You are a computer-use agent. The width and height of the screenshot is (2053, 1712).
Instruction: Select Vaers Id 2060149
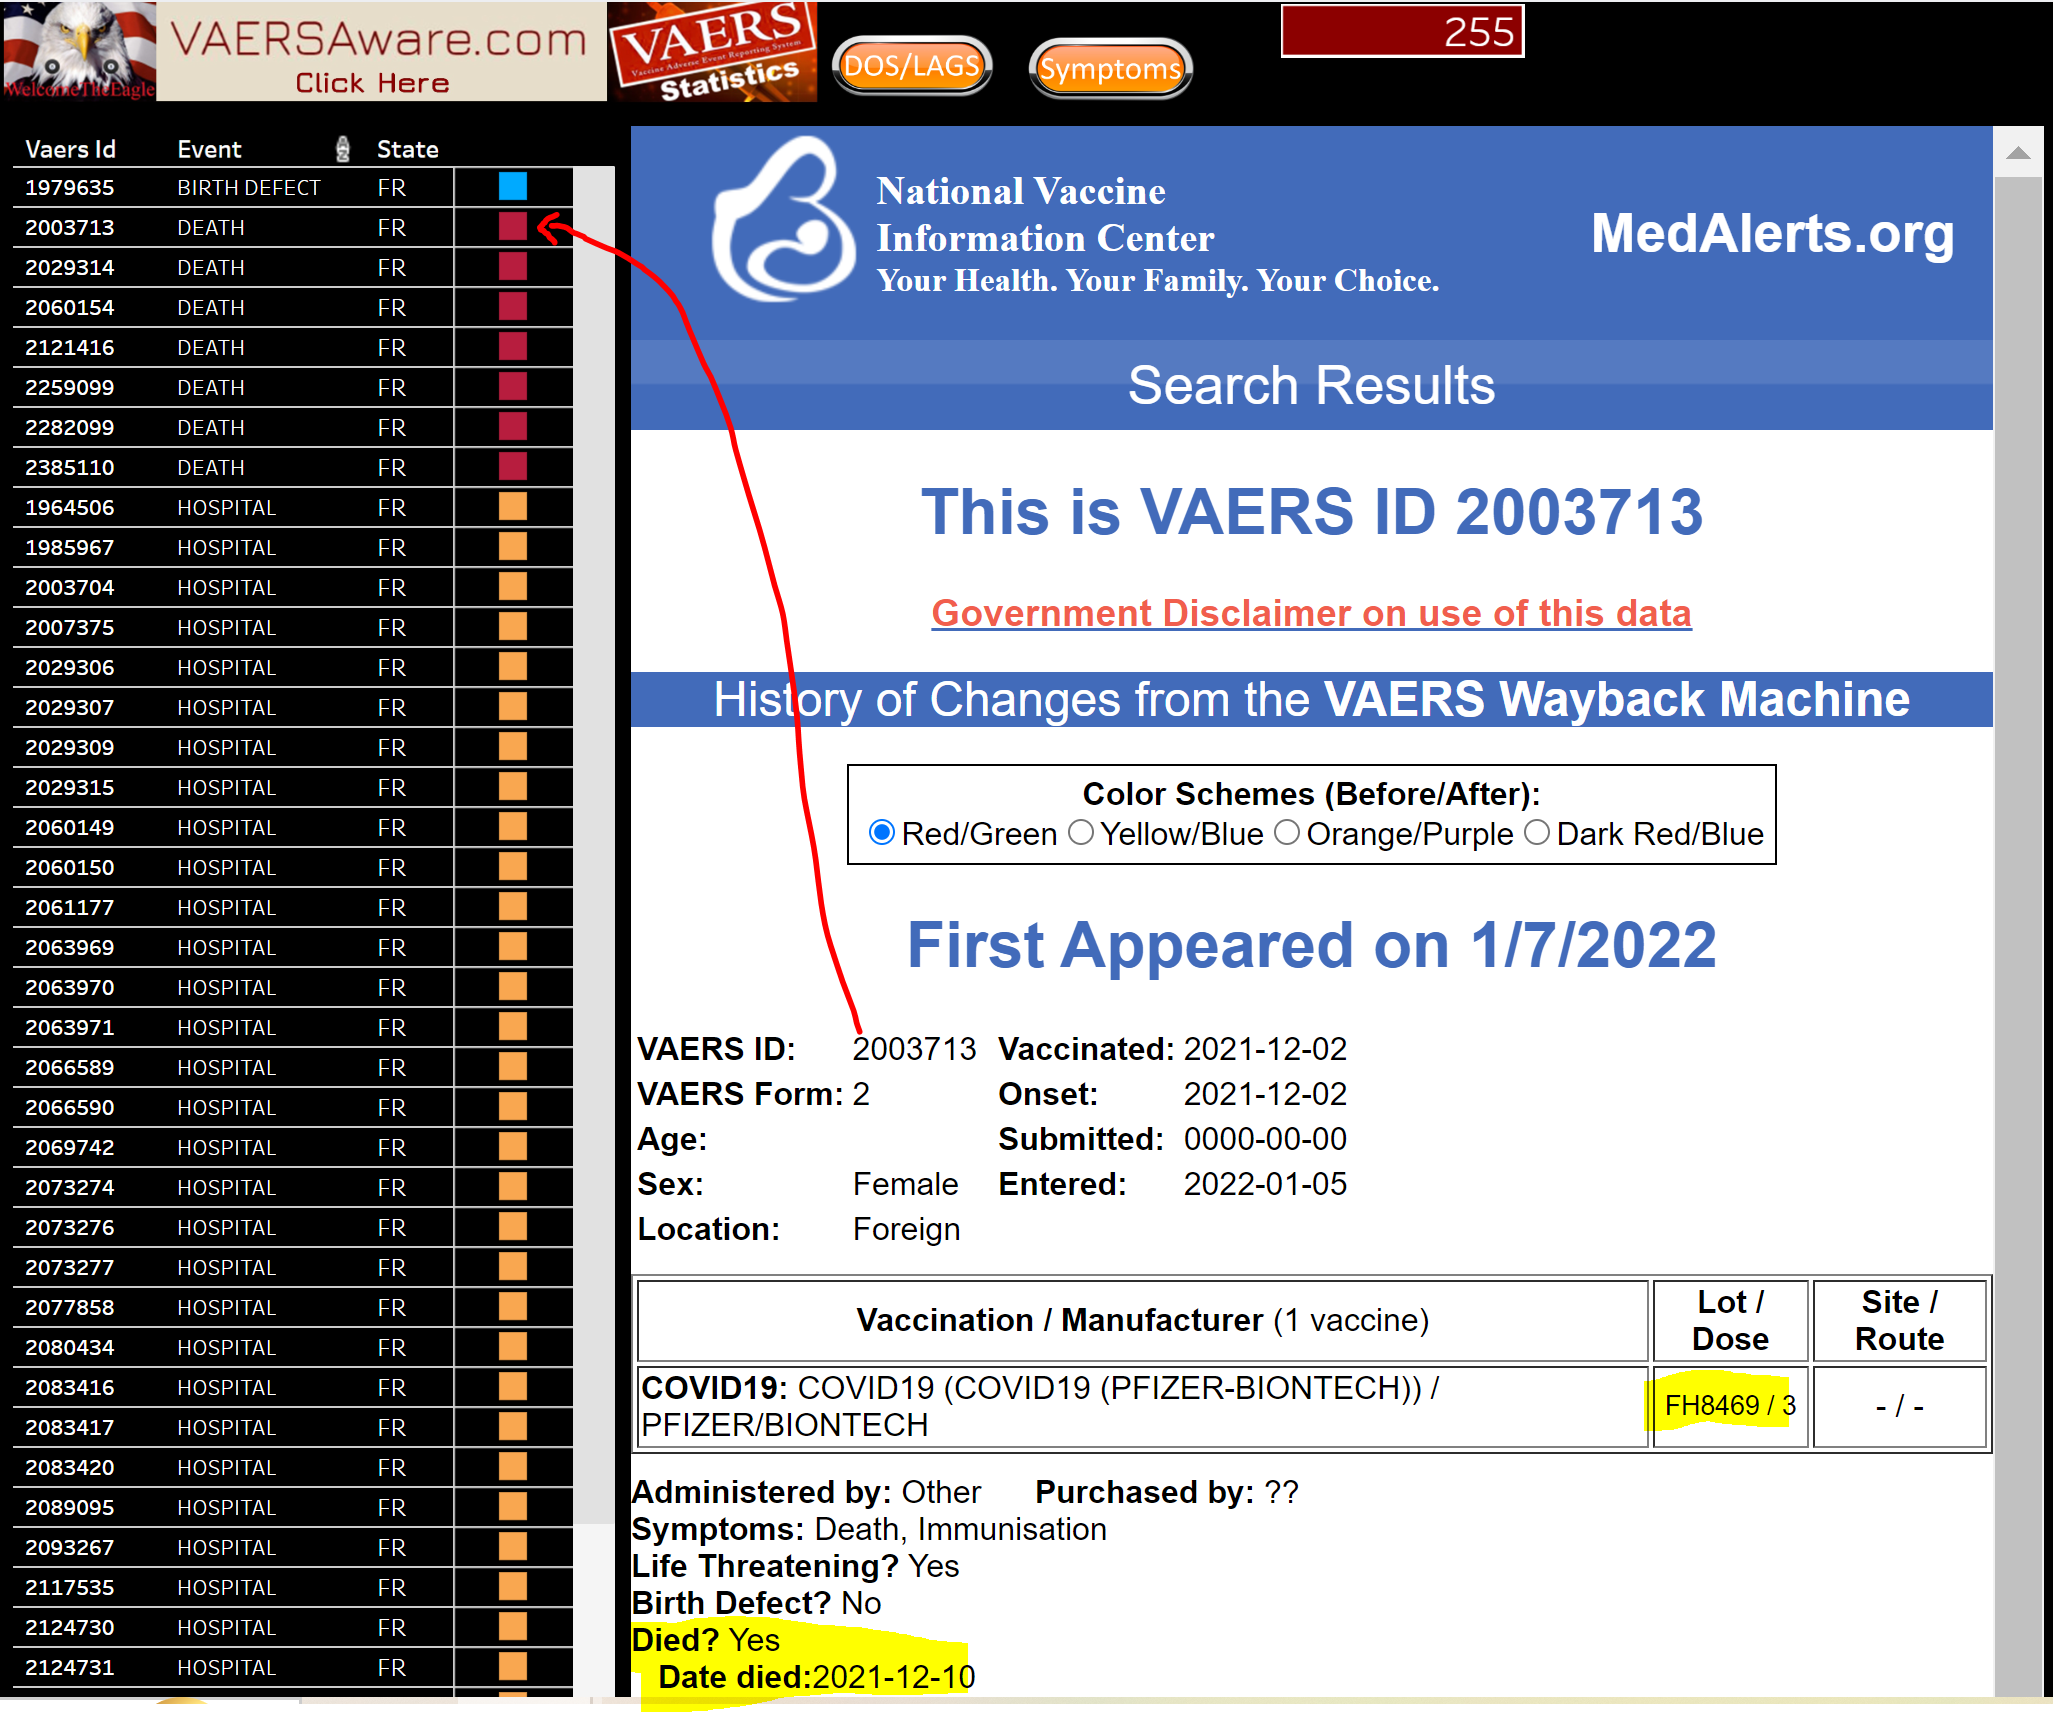coord(69,827)
